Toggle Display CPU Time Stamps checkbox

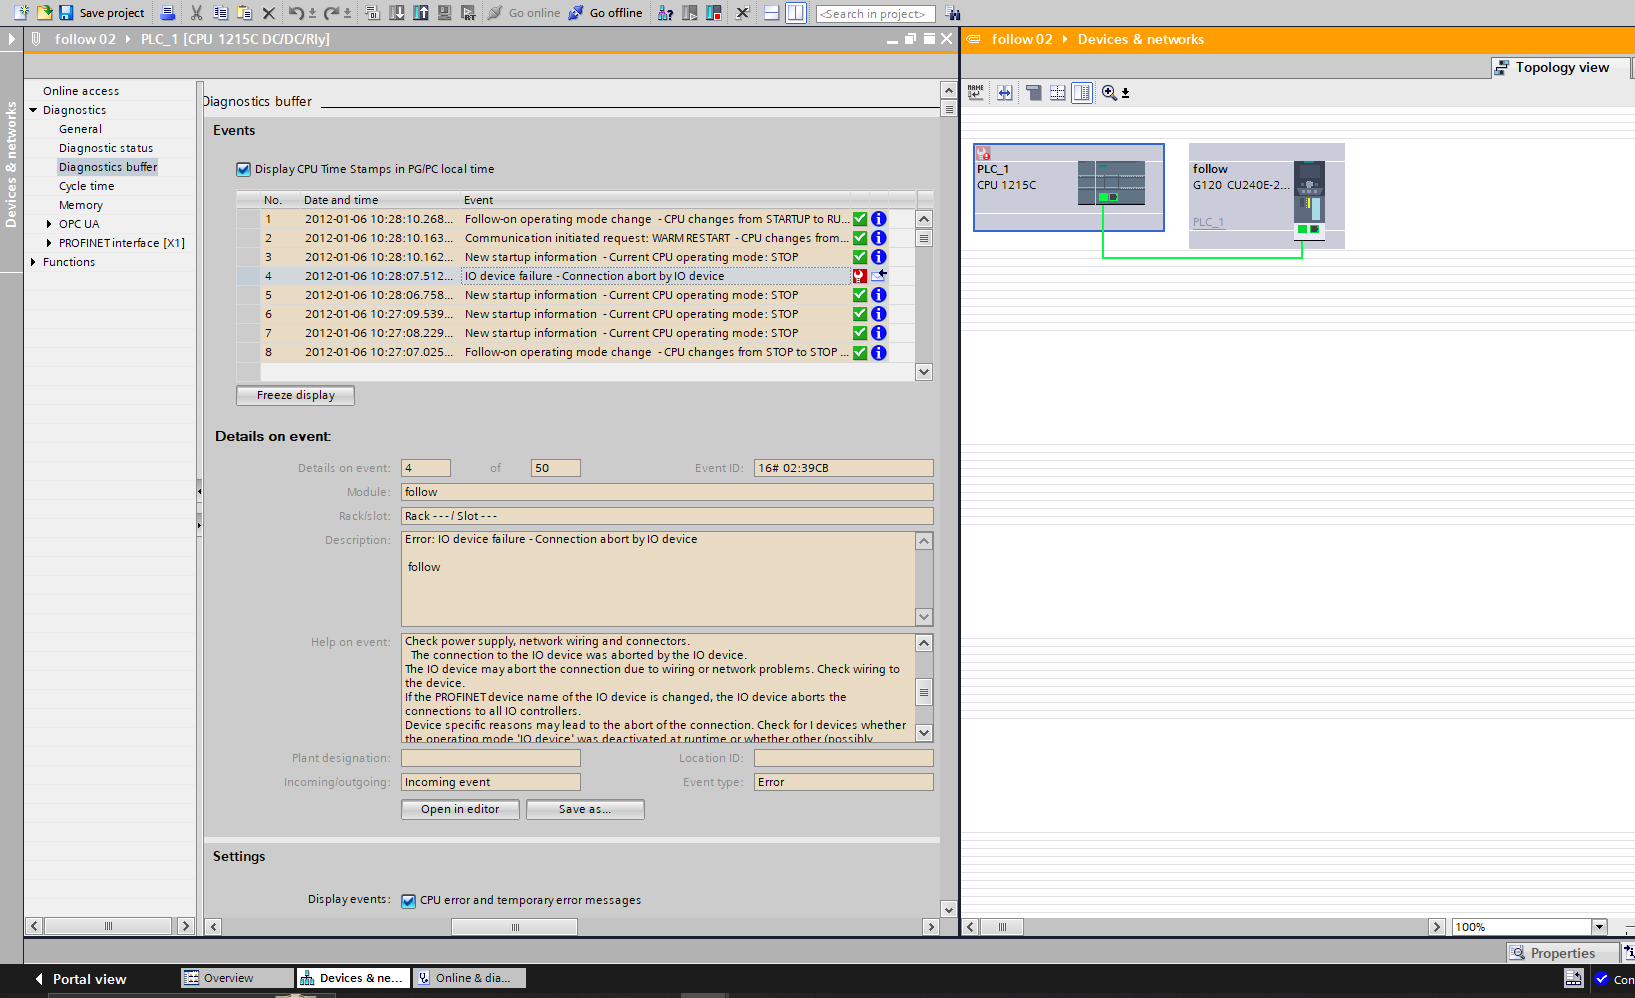243,170
